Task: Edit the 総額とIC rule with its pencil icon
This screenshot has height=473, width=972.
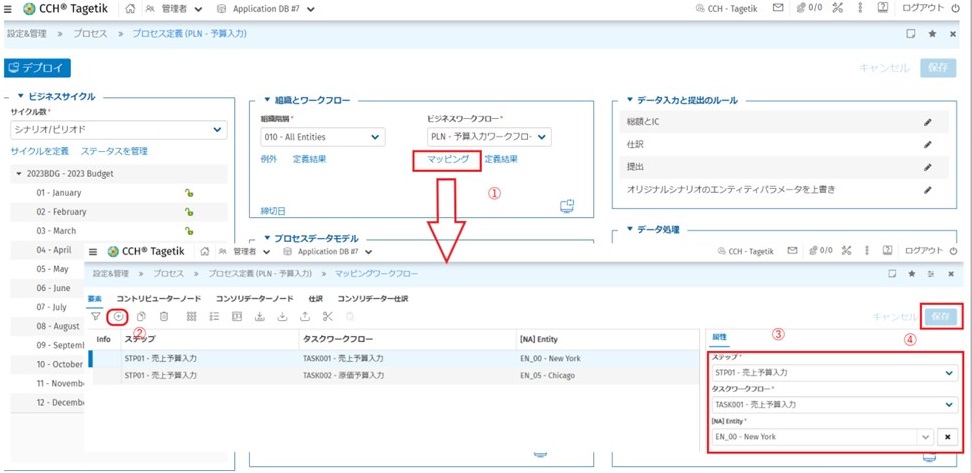Action: click(927, 122)
